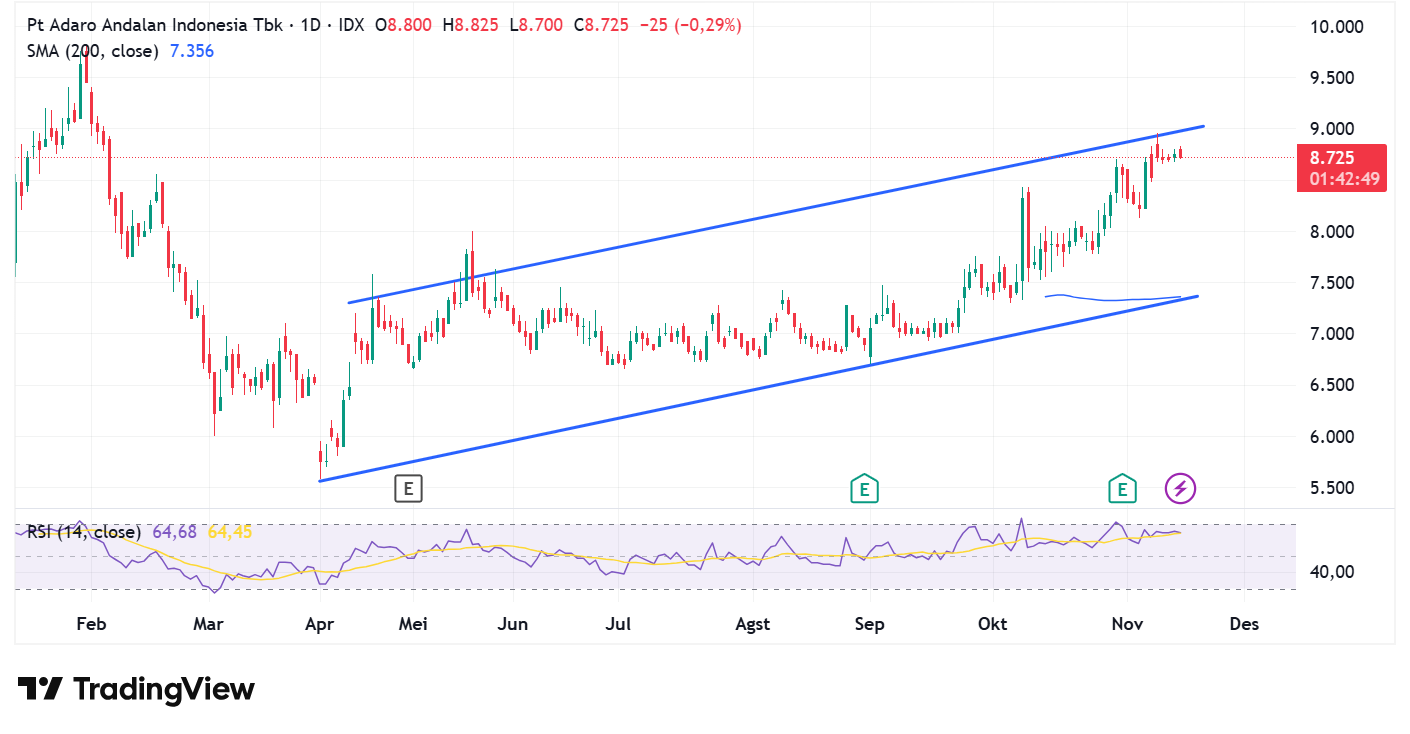Viewport: 1410px width, 734px height.
Task: Click the Jul label on time axis
Action: click(x=618, y=624)
